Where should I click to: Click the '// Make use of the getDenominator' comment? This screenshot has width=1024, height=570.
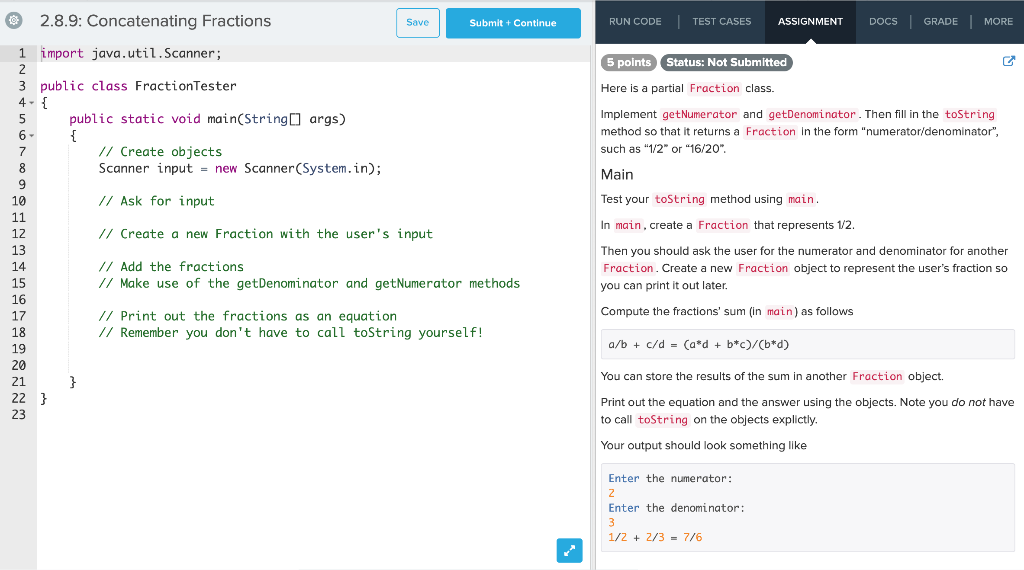309,283
